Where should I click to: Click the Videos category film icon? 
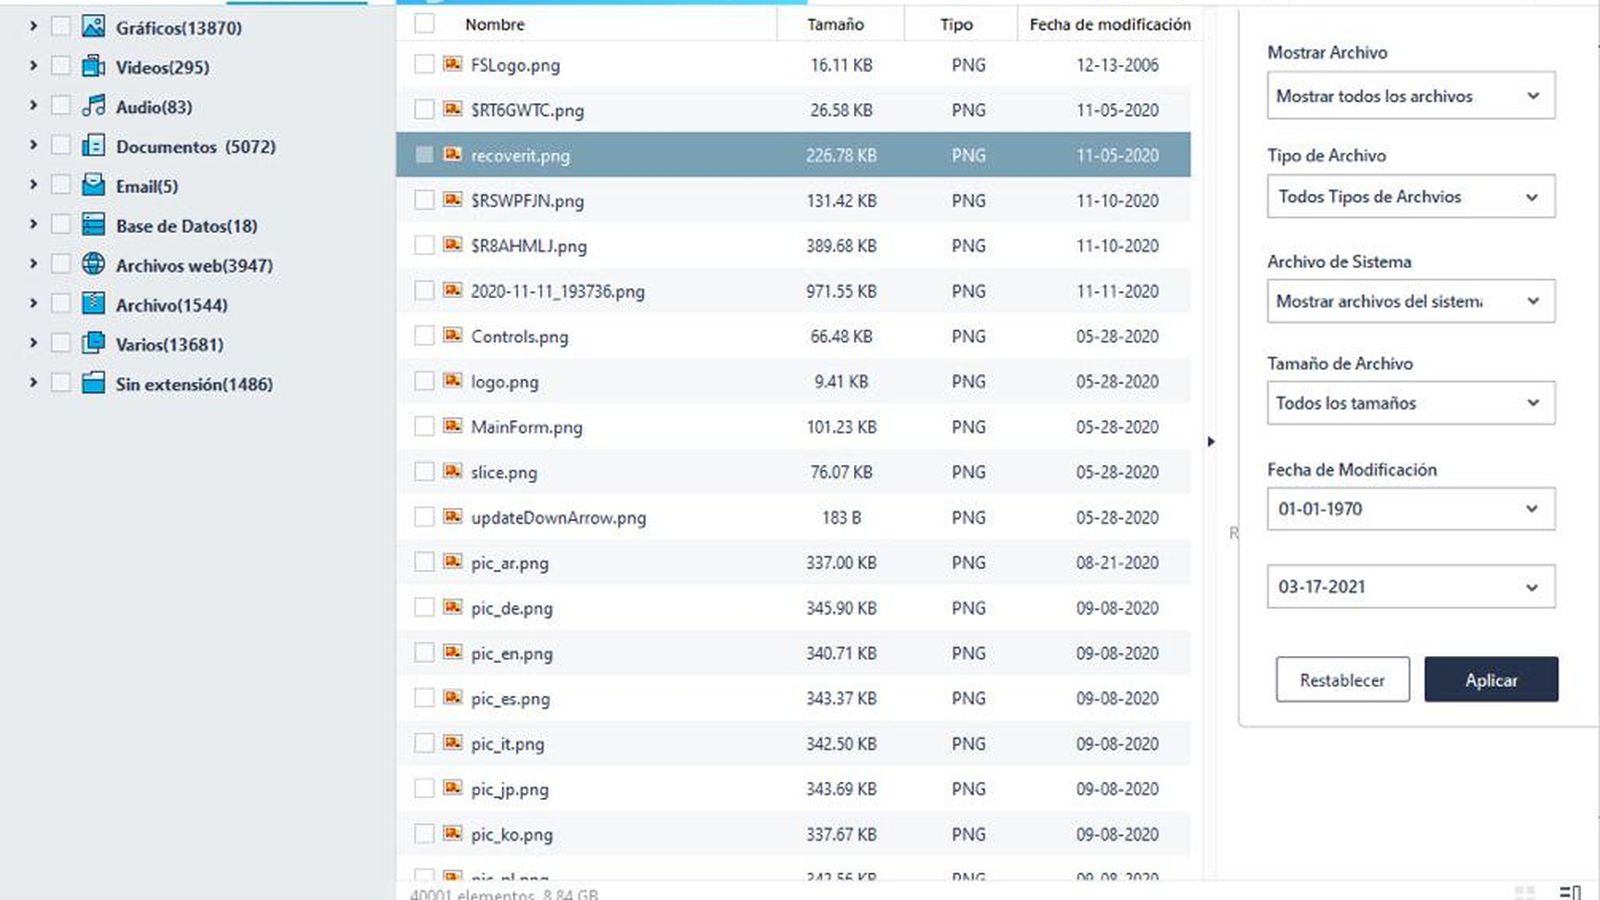point(93,67)
